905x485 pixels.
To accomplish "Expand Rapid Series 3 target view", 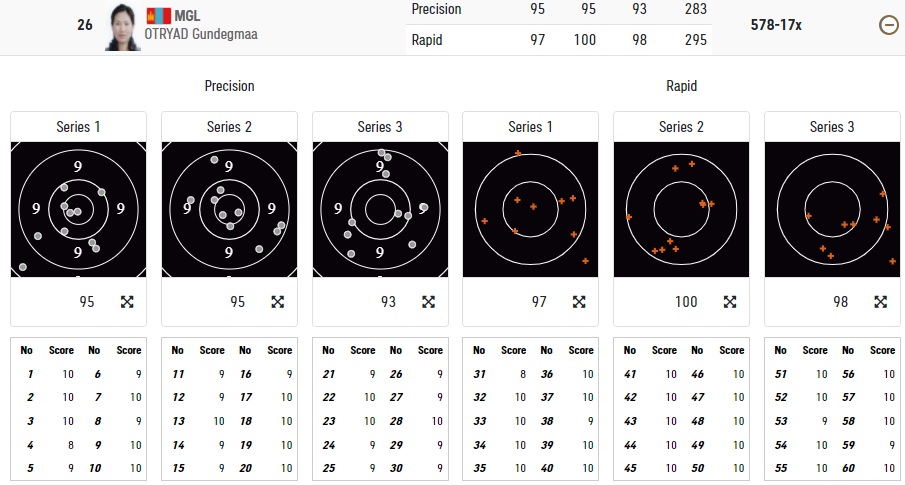I will (x=881, y=302).
